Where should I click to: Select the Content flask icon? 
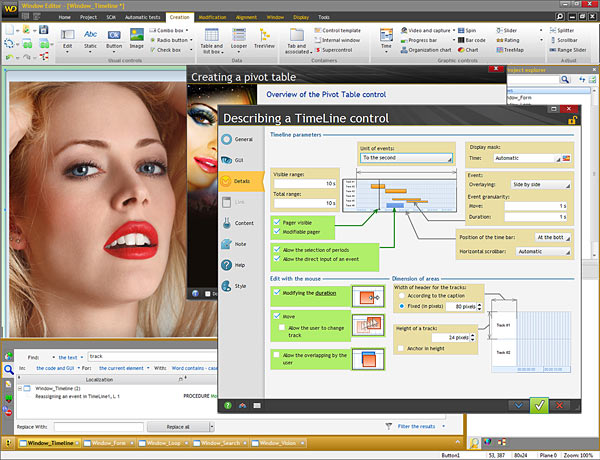click(x=226, y=222)
